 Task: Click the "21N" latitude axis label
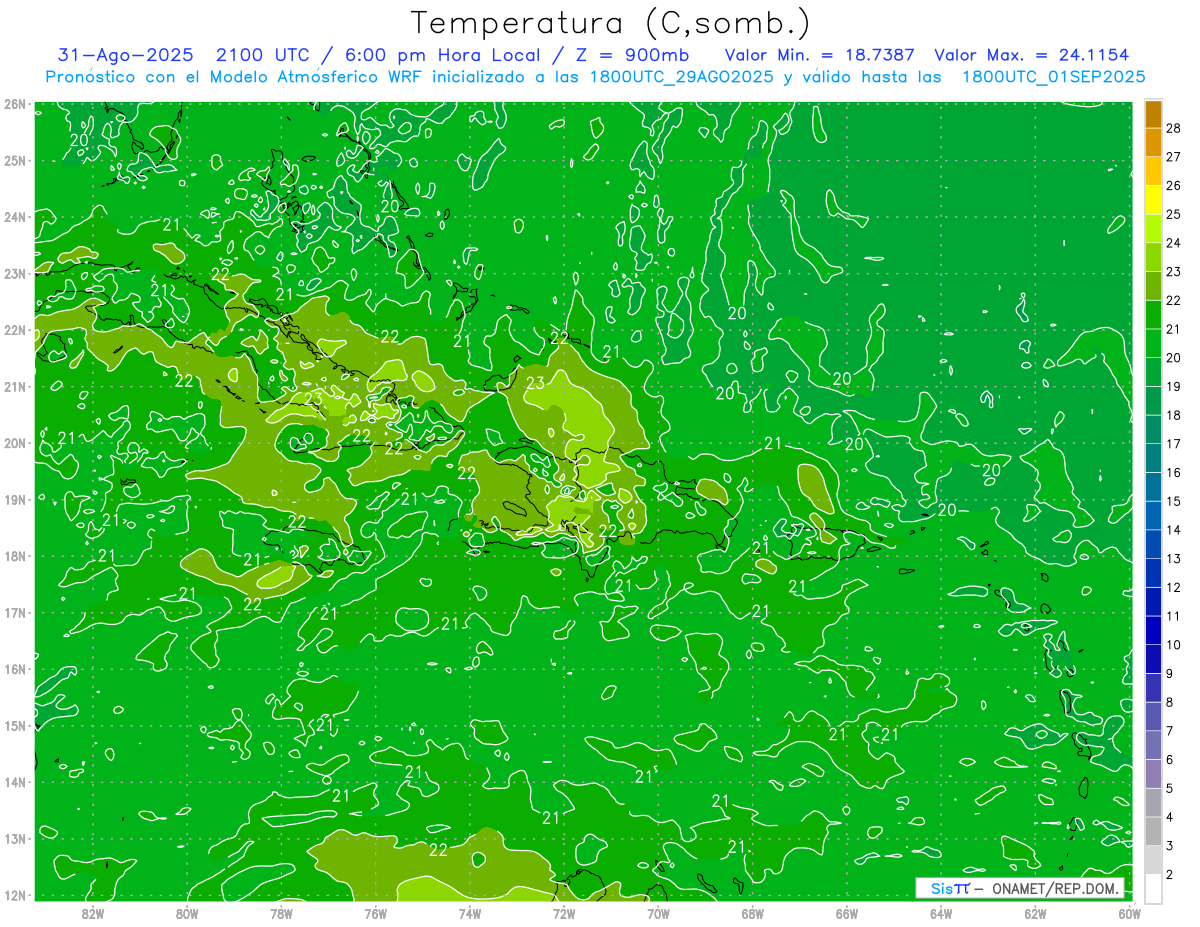pyautogui.click(x=15, y=386)
